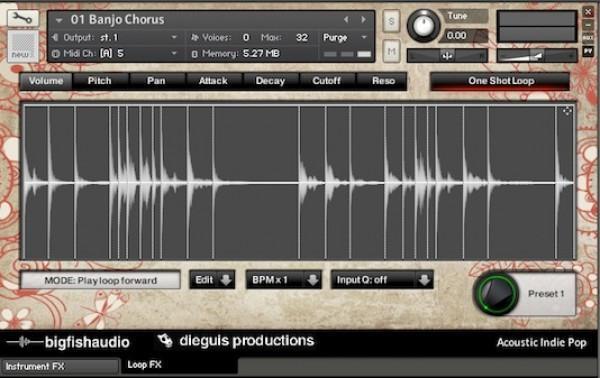Image resolution: width=600 pixels, height=378 pixels.
Task: Click the level meter display
Action: (537, 26)
